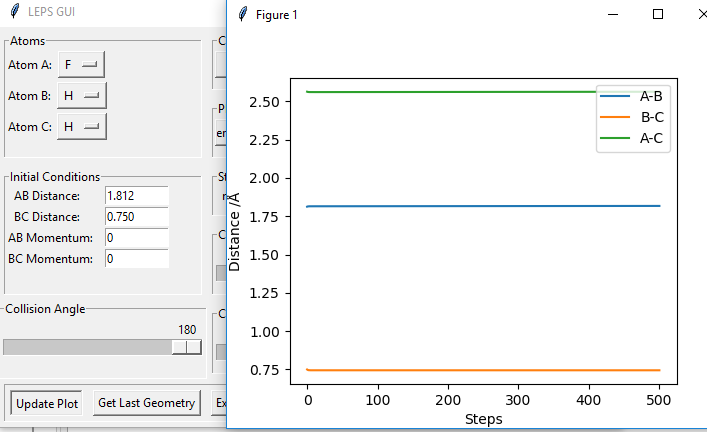Viewport: 707px width, 432px height.
Task: Open the Atom B element dropdown
Action: coord(81,95)
